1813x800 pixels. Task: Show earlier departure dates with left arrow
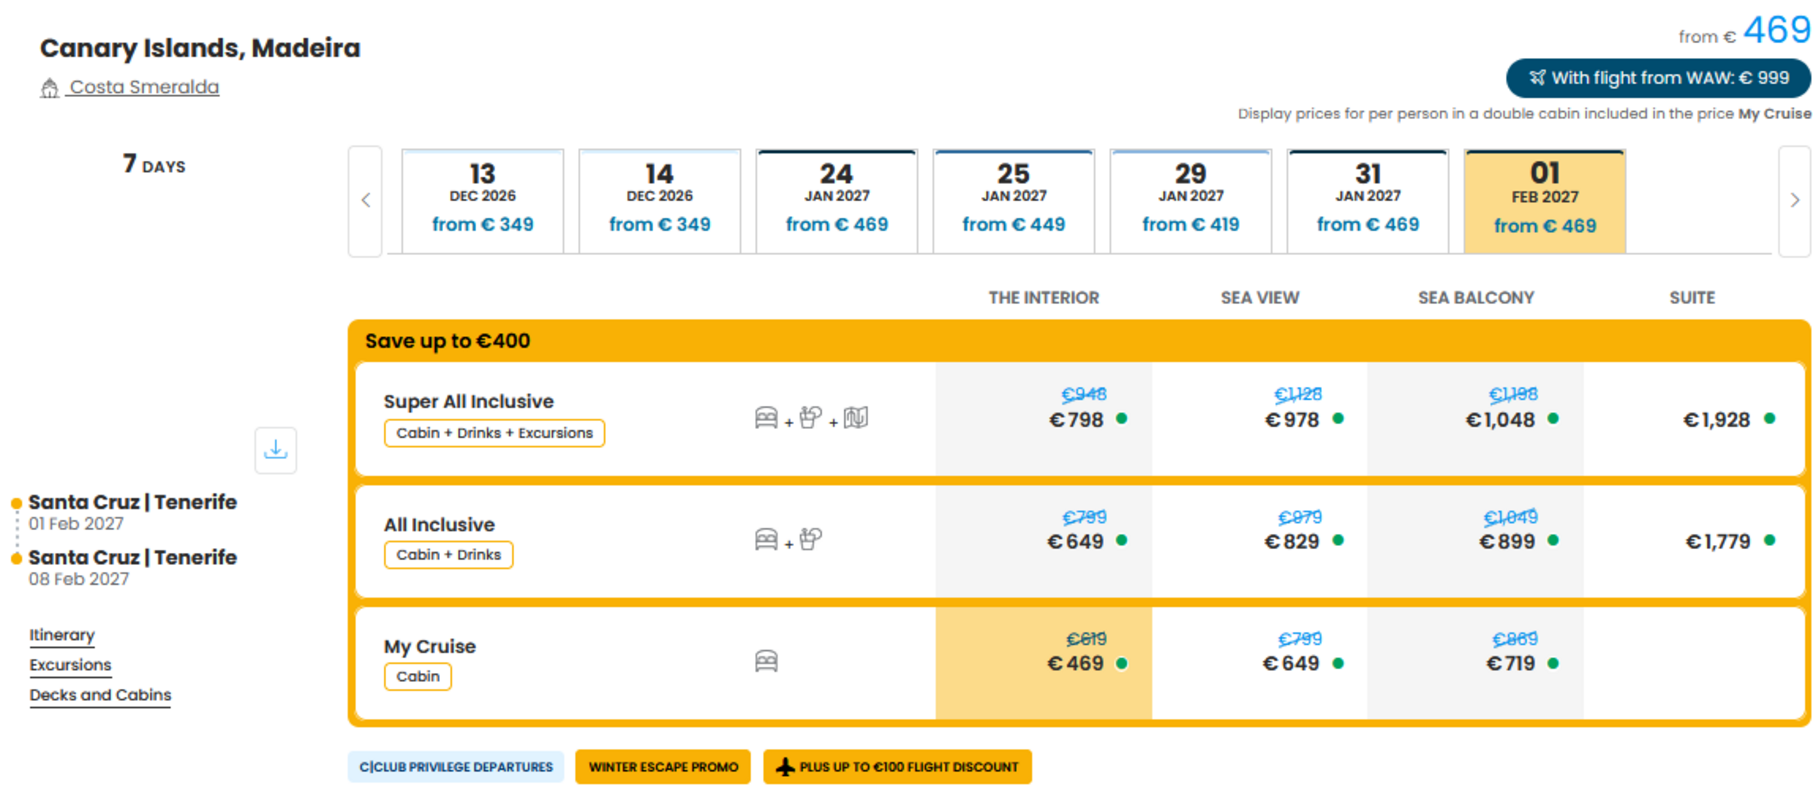[x=366, y=201]
